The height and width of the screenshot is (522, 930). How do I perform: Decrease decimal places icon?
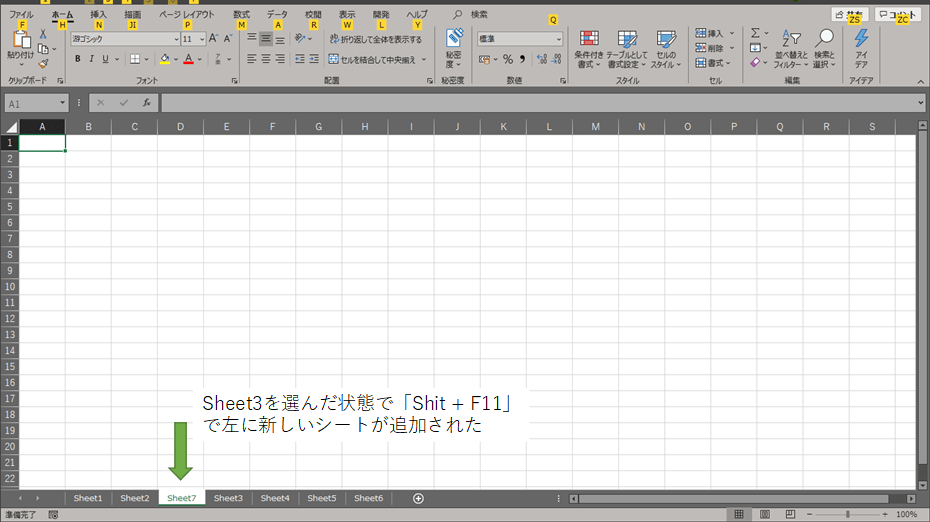pos(556,59)
